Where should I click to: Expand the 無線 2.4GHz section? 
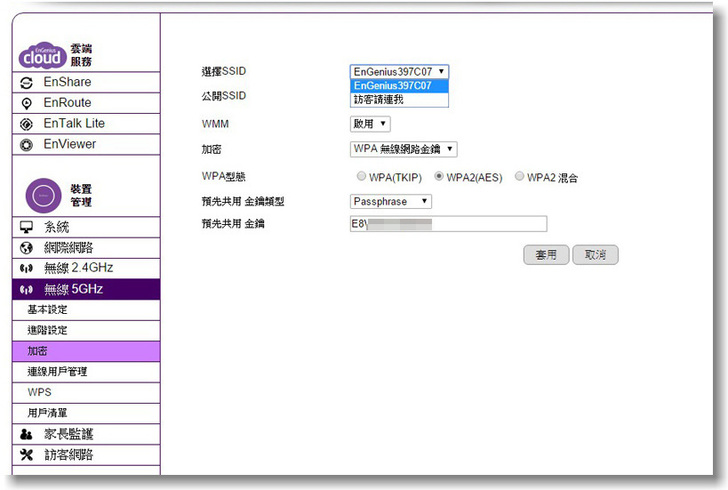(x=86, y=268)
